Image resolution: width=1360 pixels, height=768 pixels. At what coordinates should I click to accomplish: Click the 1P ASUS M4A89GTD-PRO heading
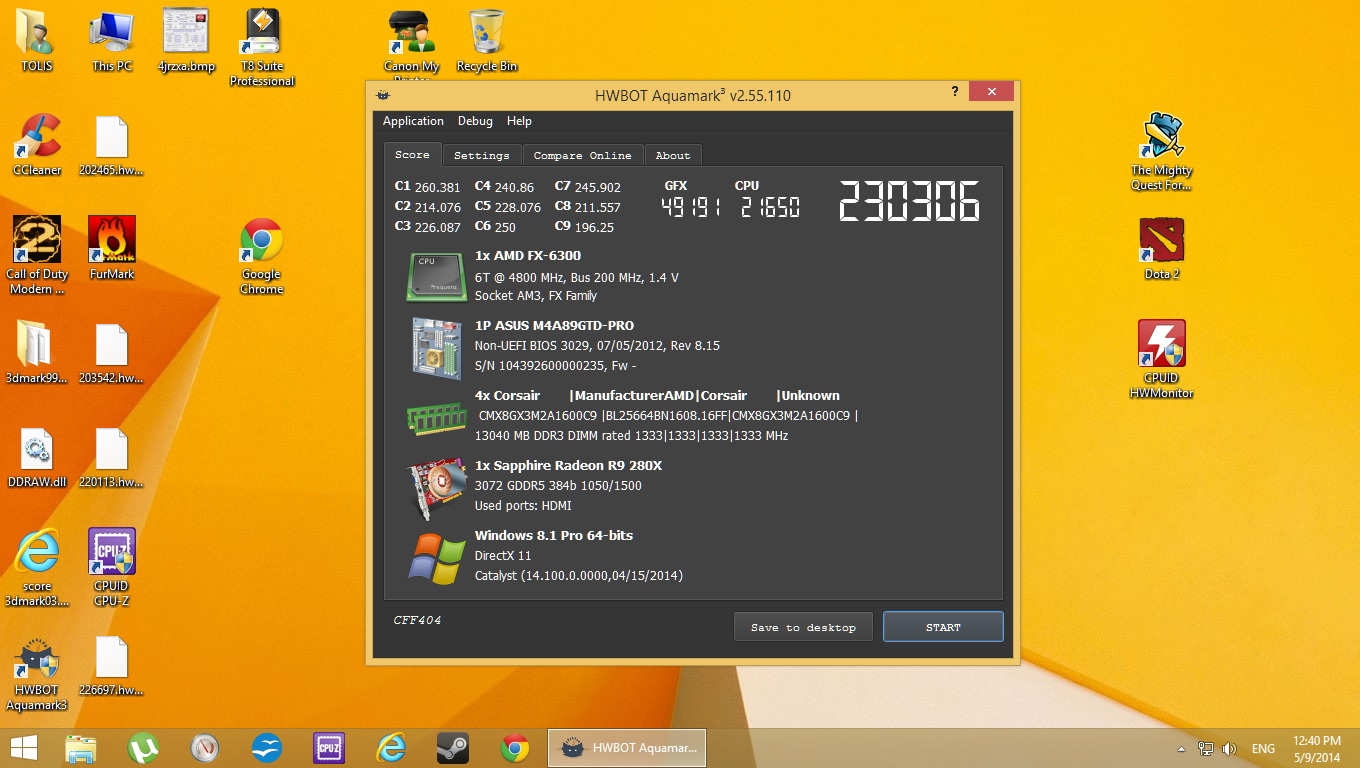[554, 326]
